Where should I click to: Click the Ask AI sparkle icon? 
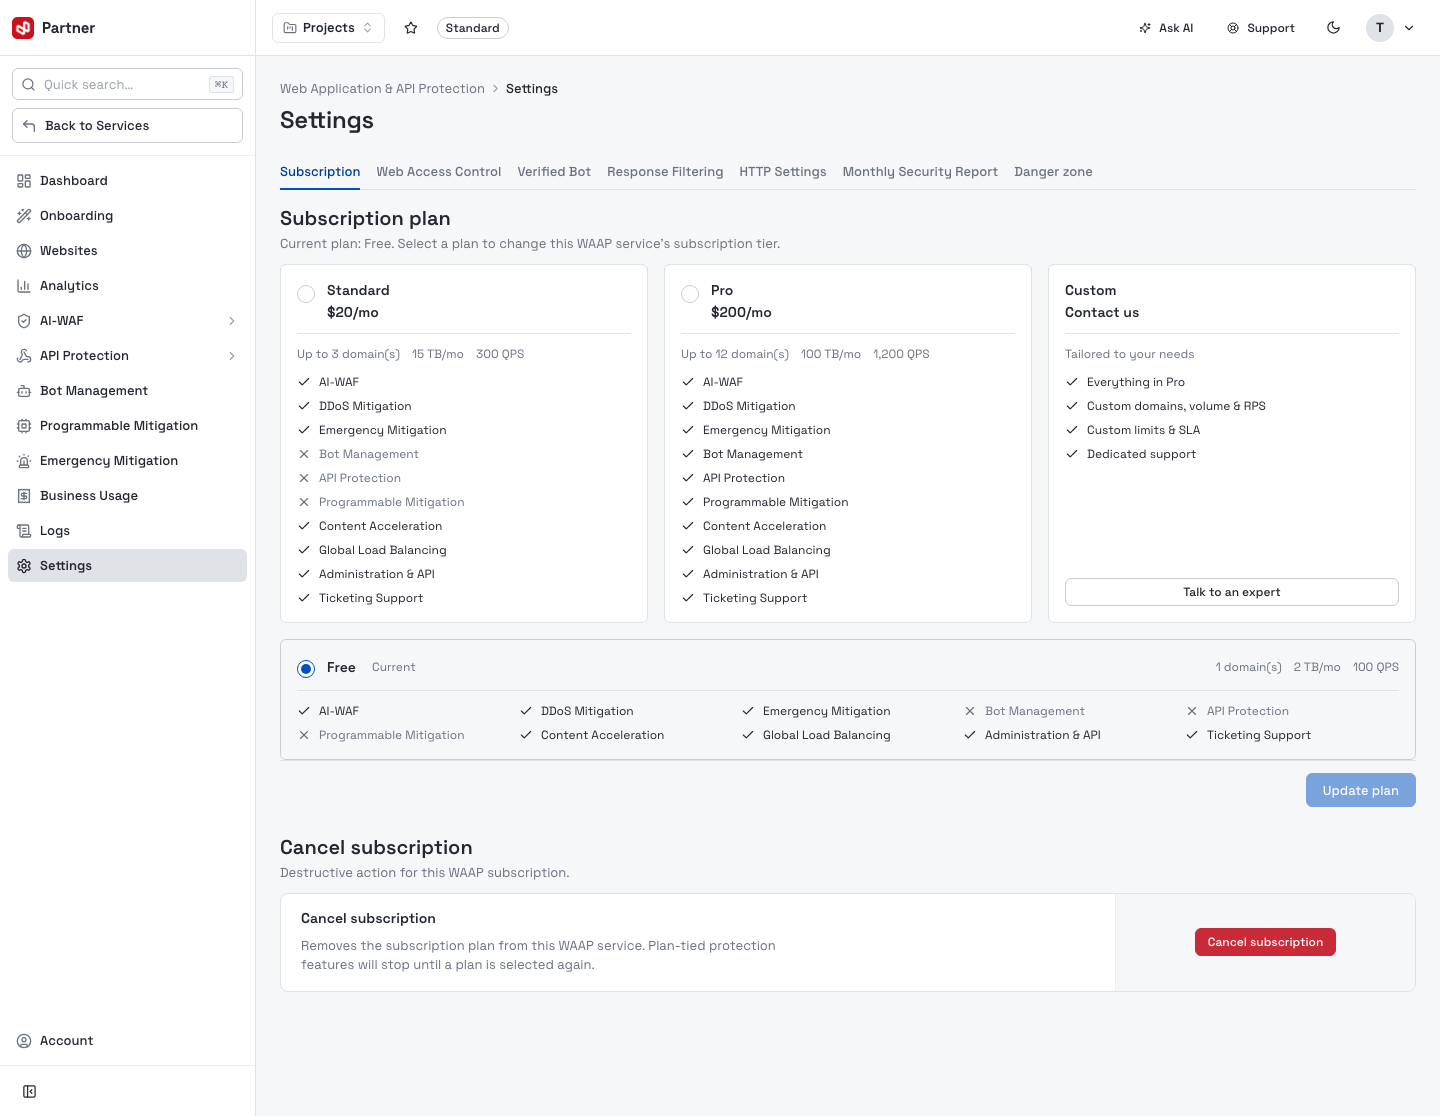[x=1145, y=28]
